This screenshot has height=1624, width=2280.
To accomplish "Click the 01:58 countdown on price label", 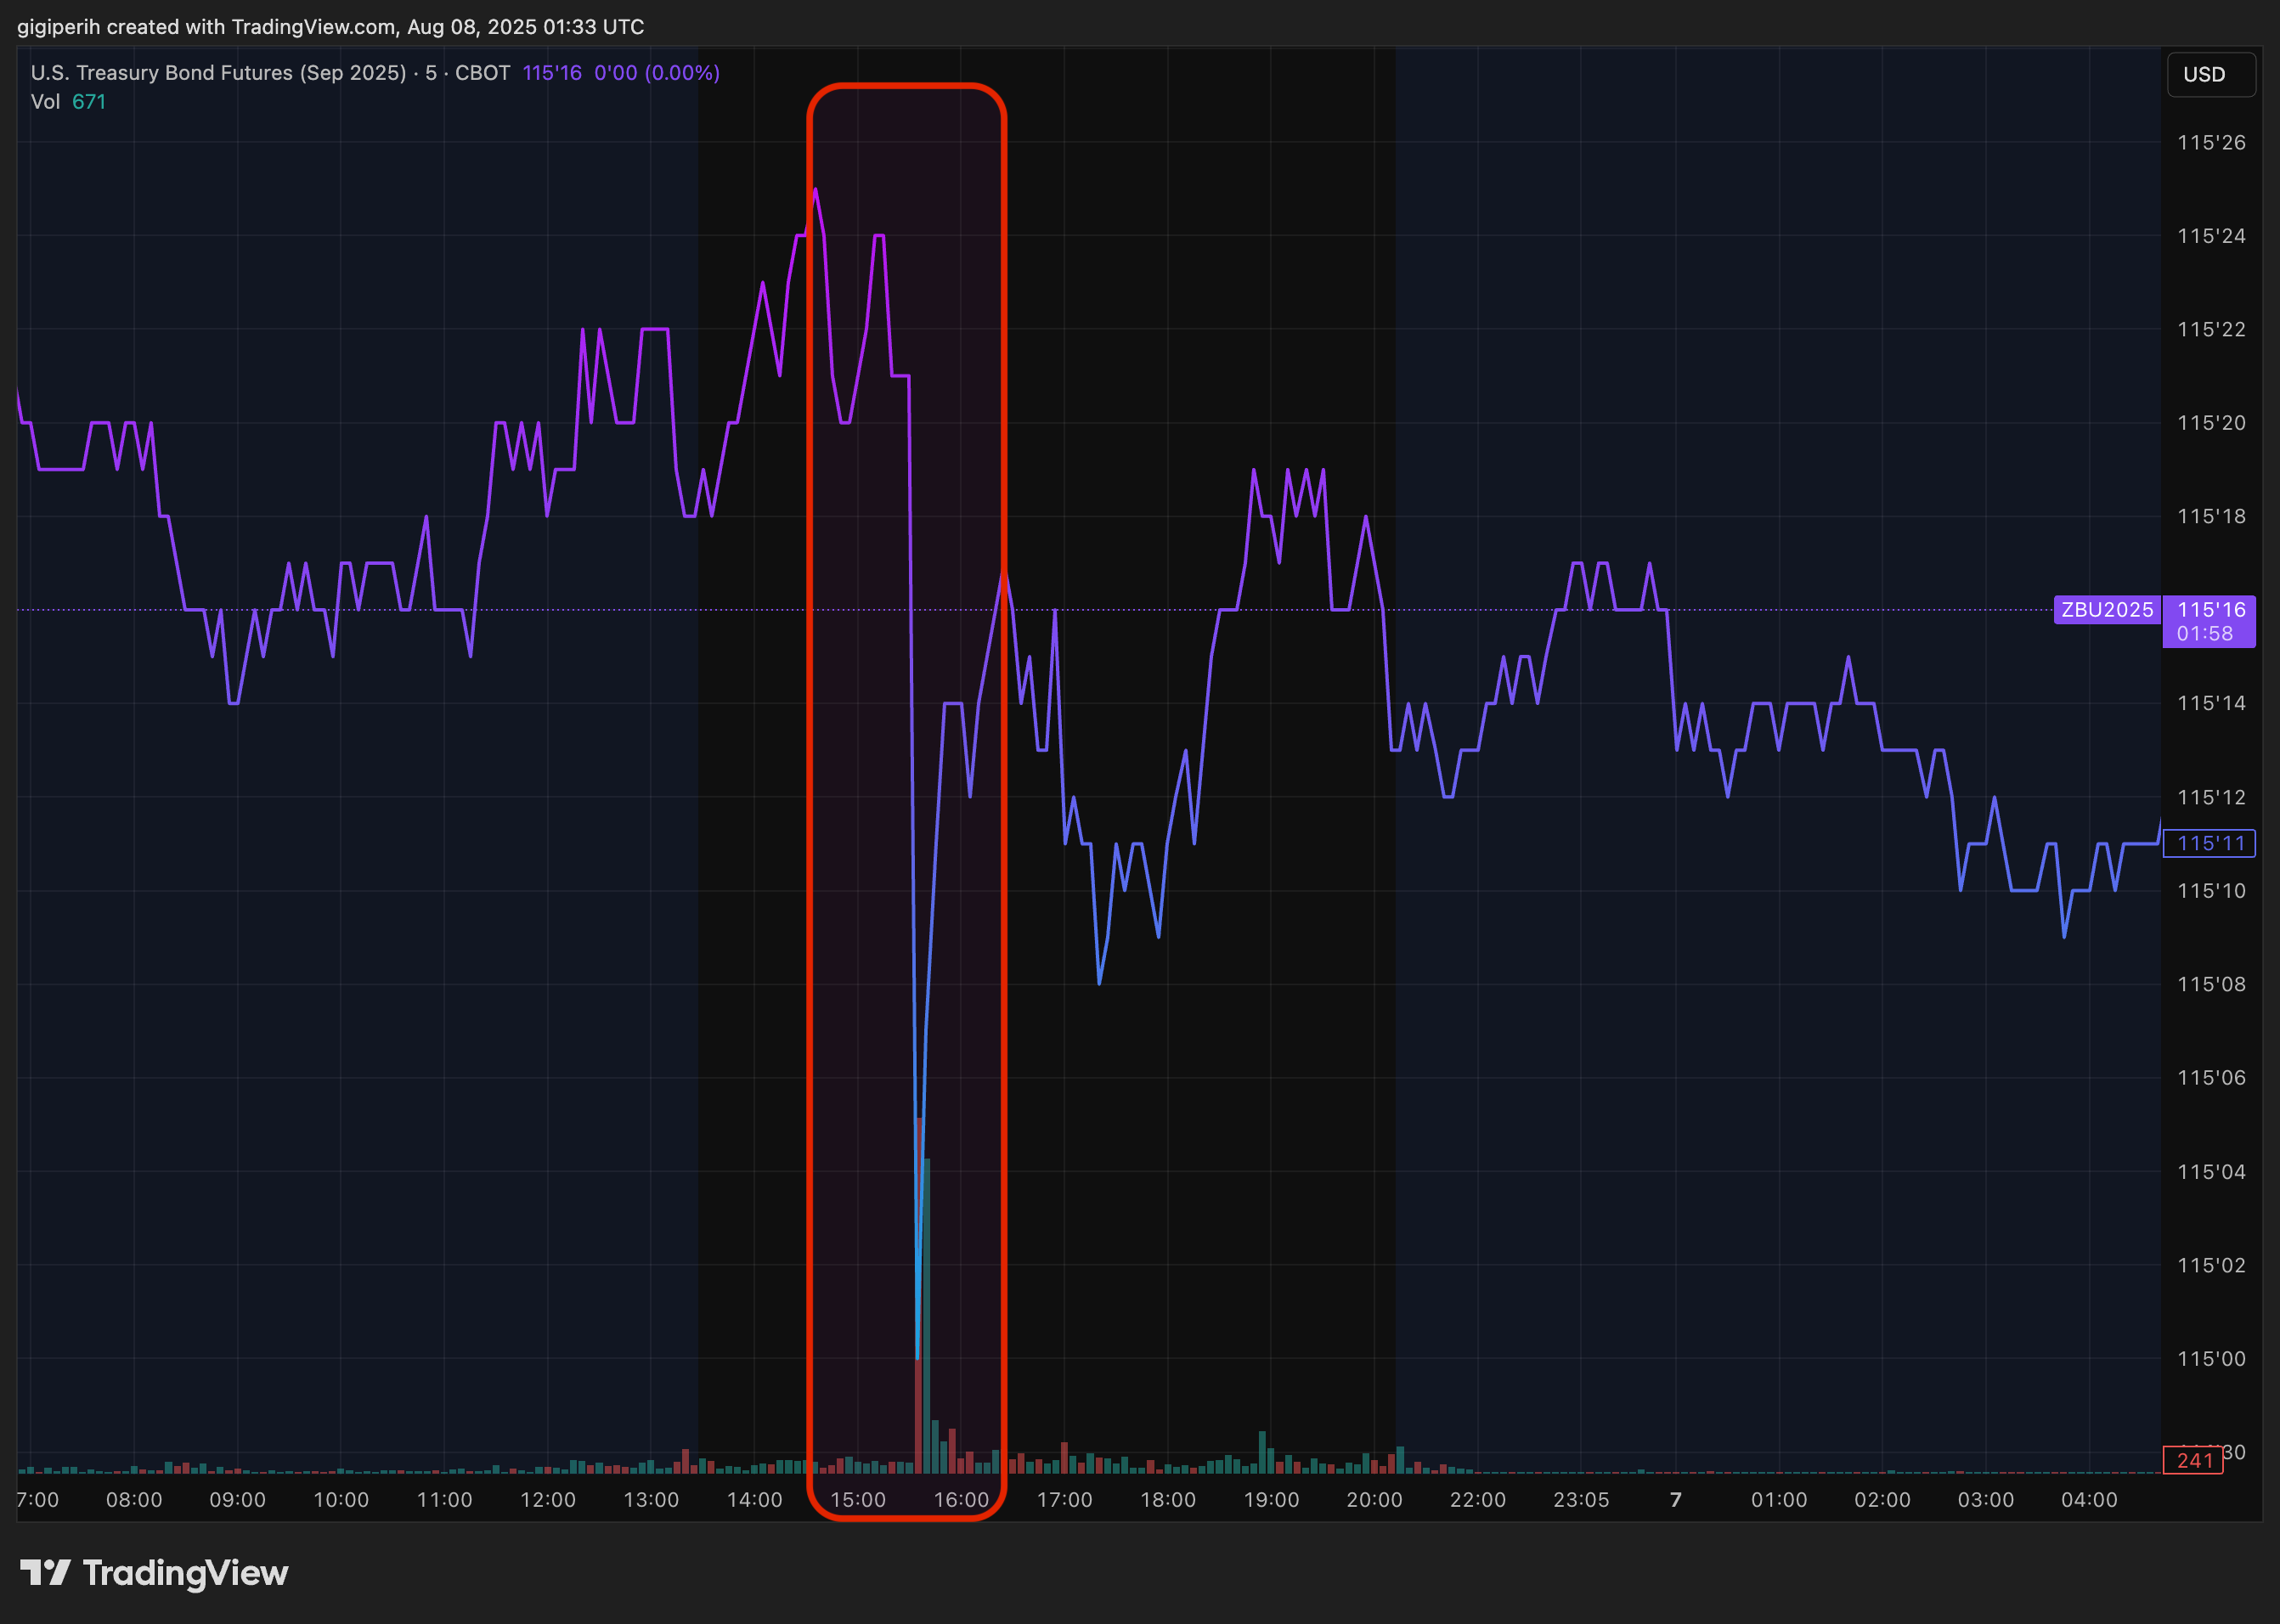I will coord(2204,634).
